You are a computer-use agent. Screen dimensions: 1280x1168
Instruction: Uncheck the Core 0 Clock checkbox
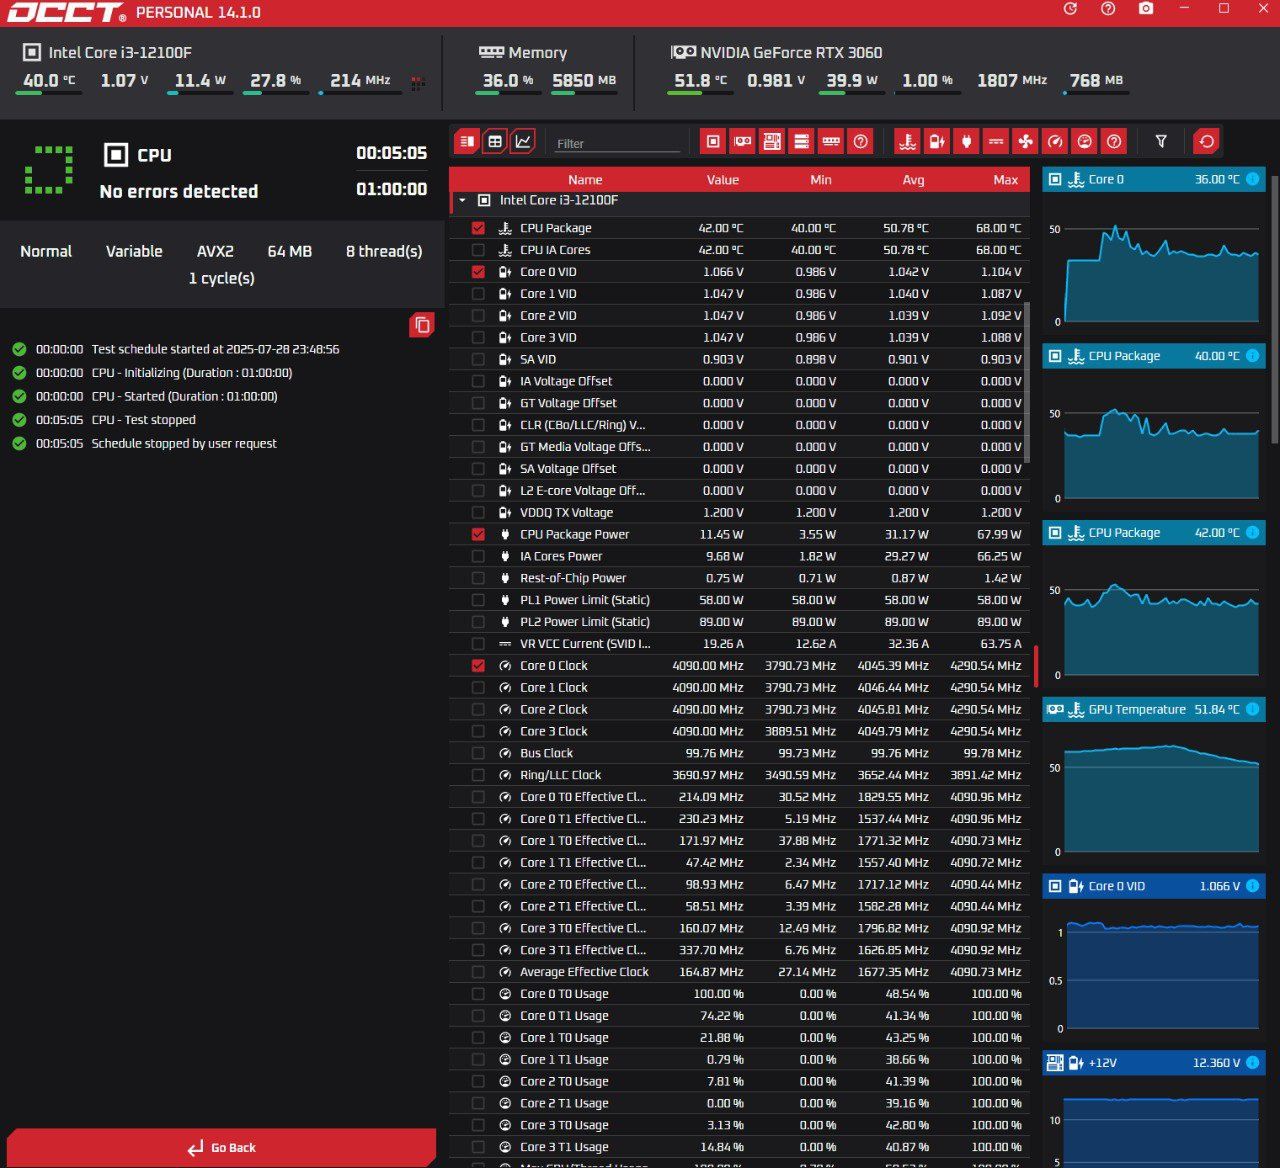478,666
